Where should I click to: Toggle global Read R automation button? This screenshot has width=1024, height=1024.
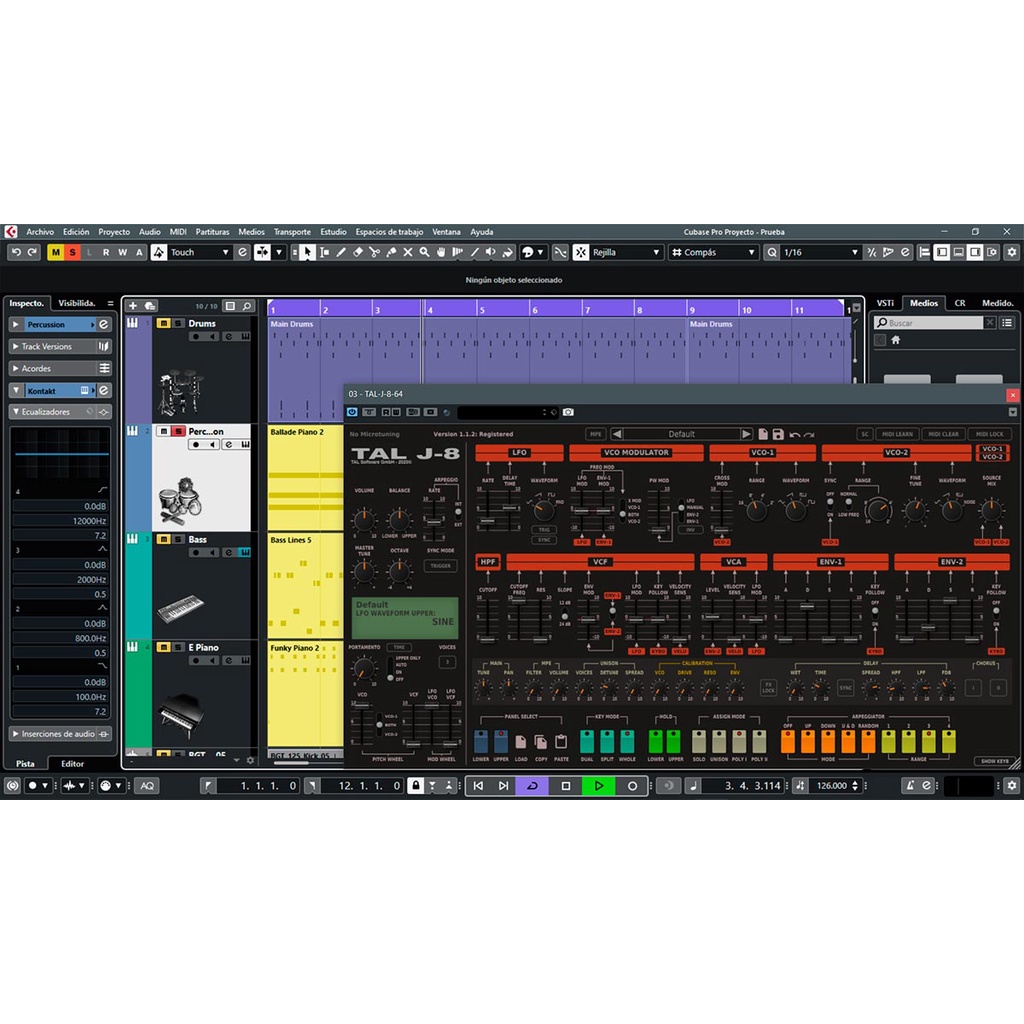pyautogui.click(x=106, y=252)
